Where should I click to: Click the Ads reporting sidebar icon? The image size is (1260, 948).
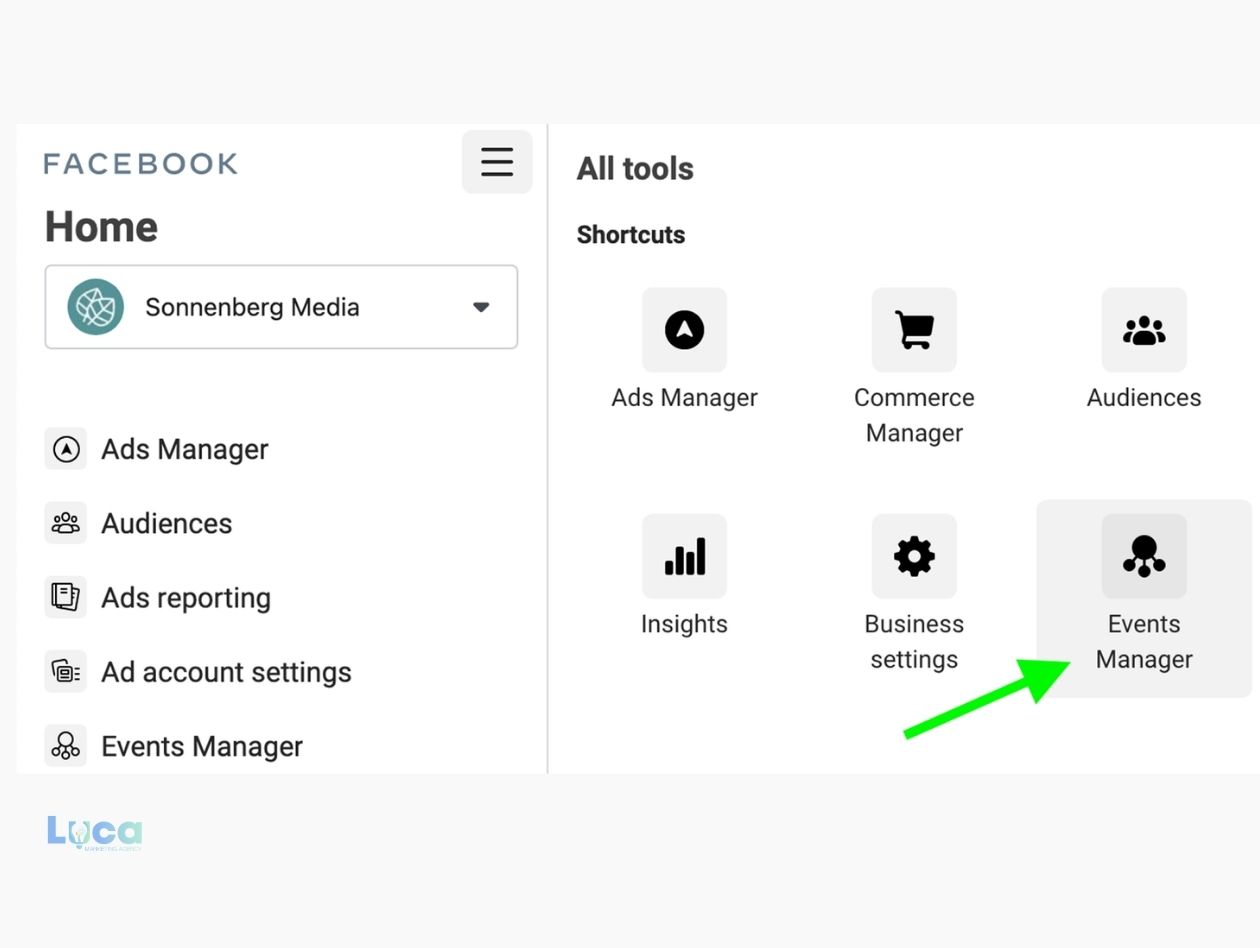[66, 597]
